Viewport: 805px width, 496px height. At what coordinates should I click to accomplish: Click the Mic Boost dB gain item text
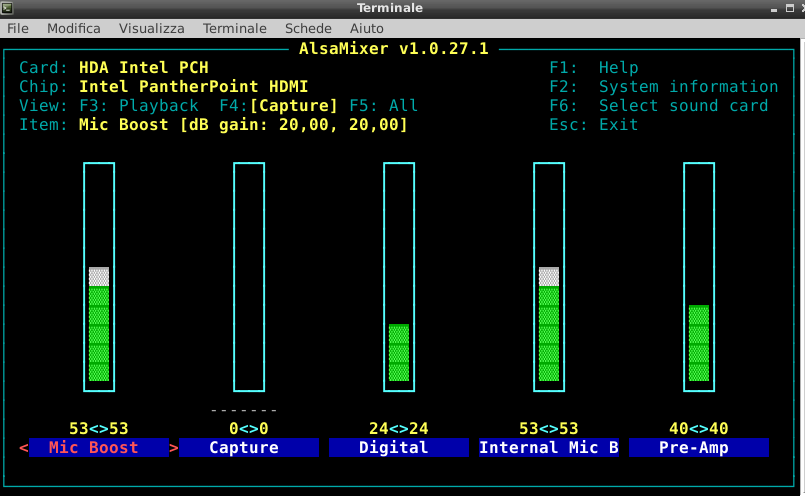click(x=243, y=125)
